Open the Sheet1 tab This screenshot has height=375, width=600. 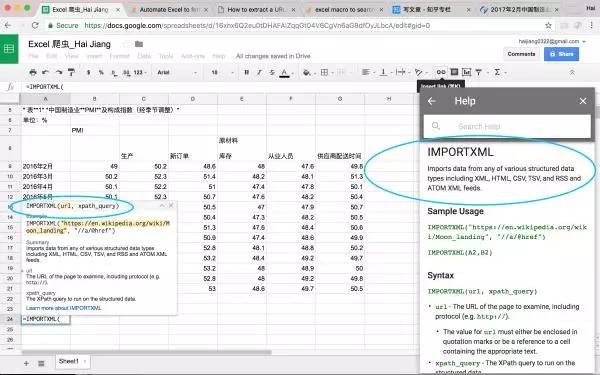pos(72,361)
